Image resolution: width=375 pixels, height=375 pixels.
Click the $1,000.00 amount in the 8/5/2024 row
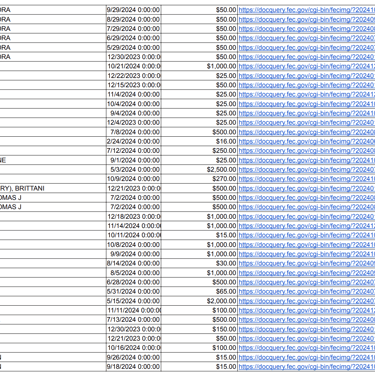(199, 273)
